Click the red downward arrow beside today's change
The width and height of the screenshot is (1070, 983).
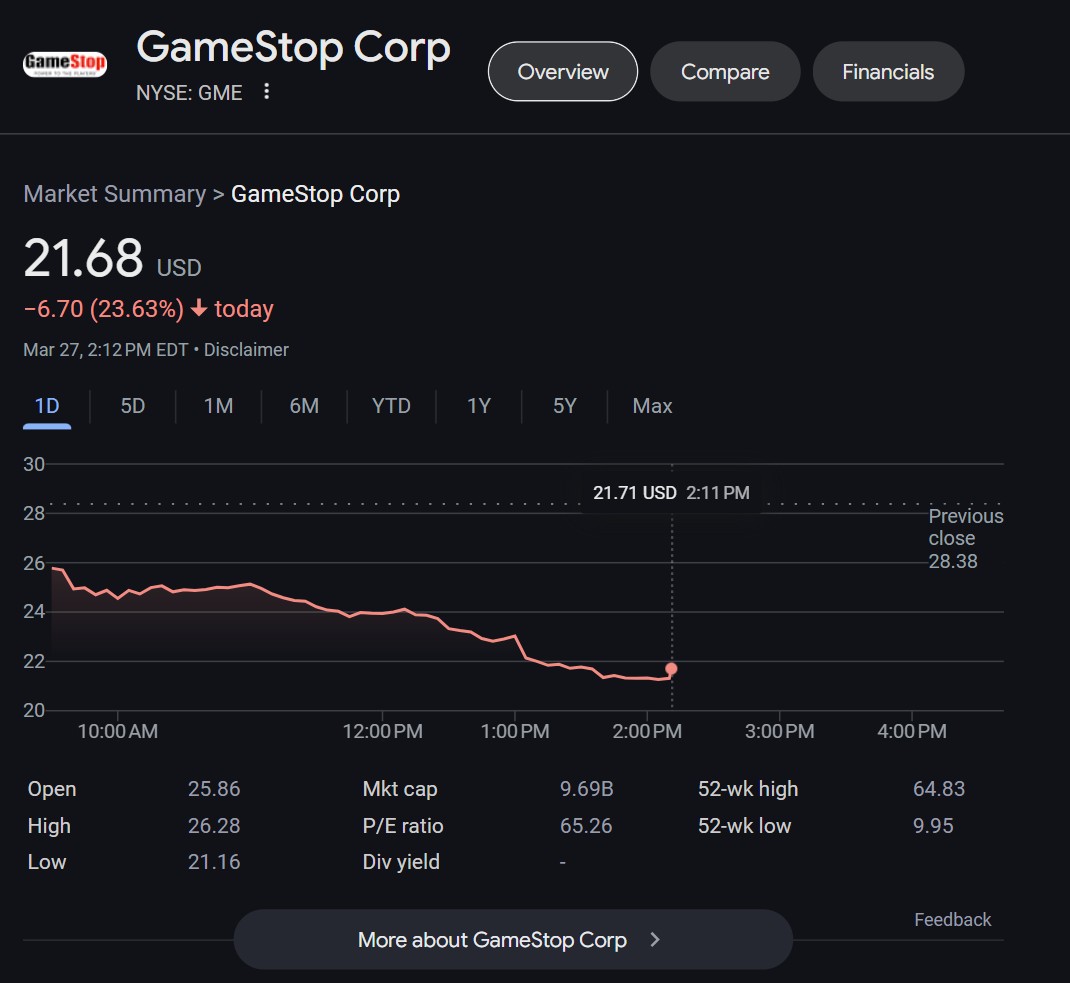point(196,309)
